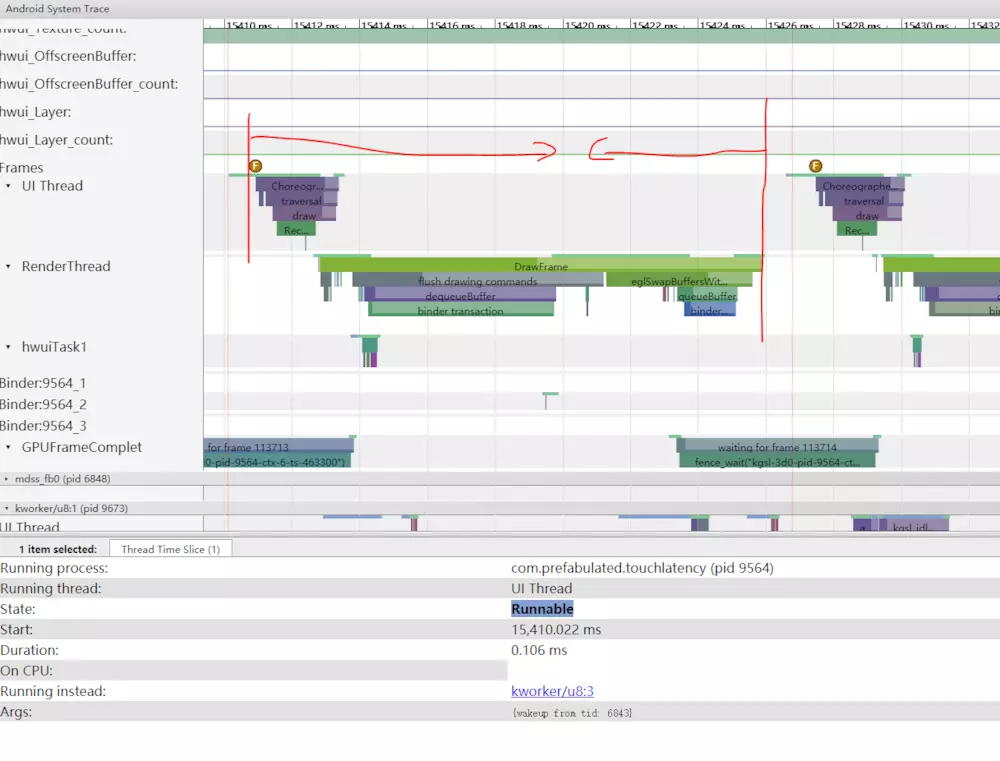Collapse the hwuiTask1 track arrow

click(x=8, y=347)
